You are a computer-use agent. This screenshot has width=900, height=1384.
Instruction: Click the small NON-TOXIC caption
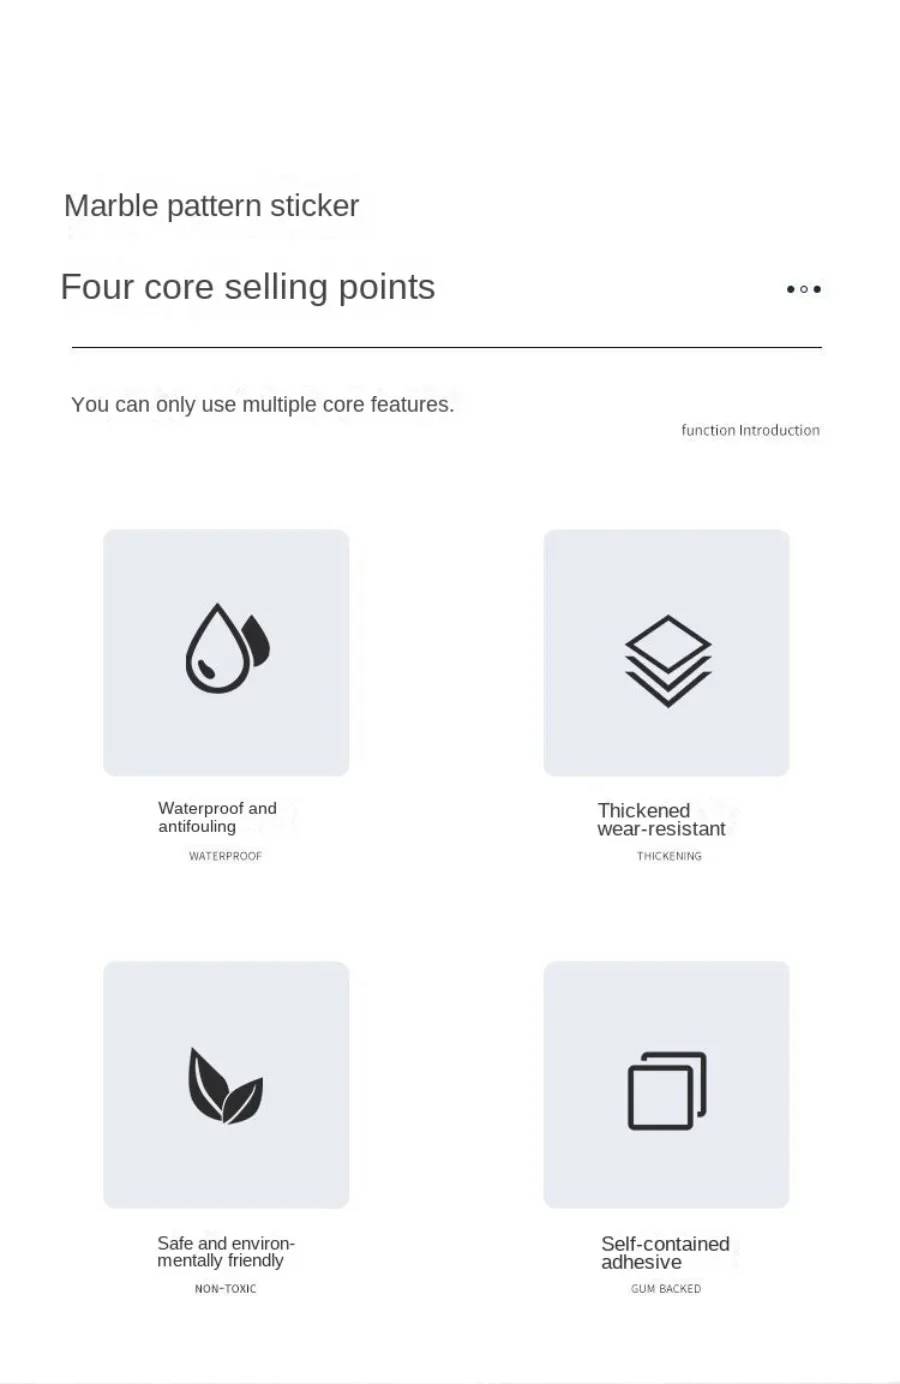(225, 1289)
